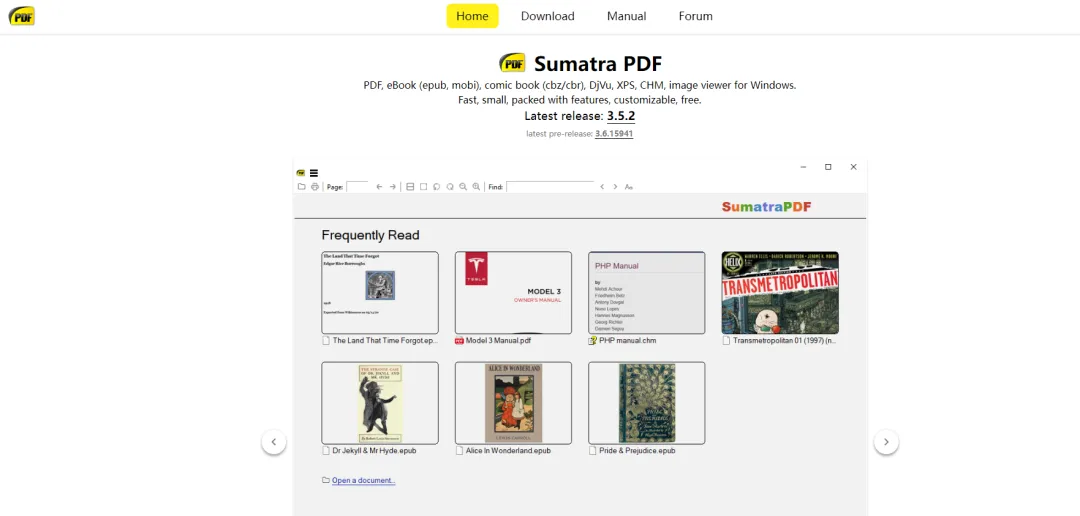
Task: Go to previous page with the left arrow
Action: pyautogui.click(x=380, y=187)
